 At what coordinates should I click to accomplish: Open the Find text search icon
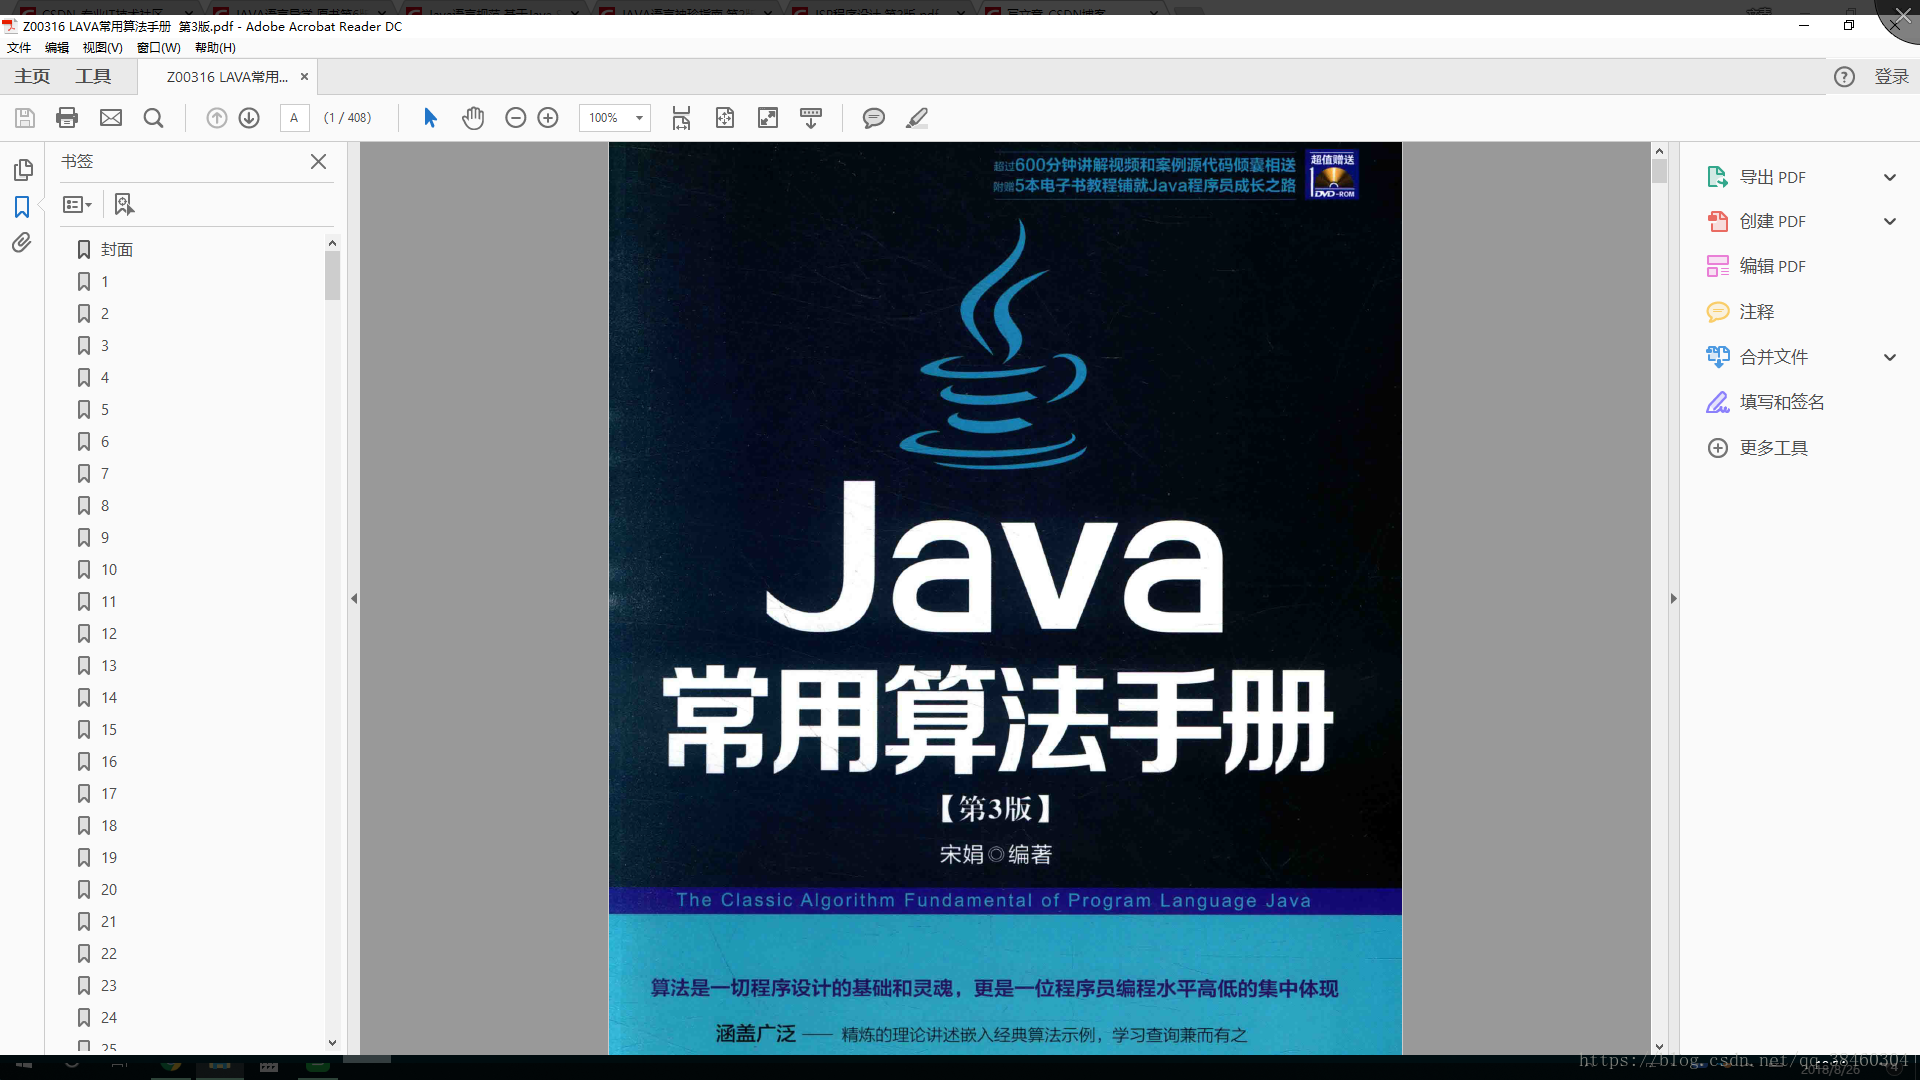153,118
